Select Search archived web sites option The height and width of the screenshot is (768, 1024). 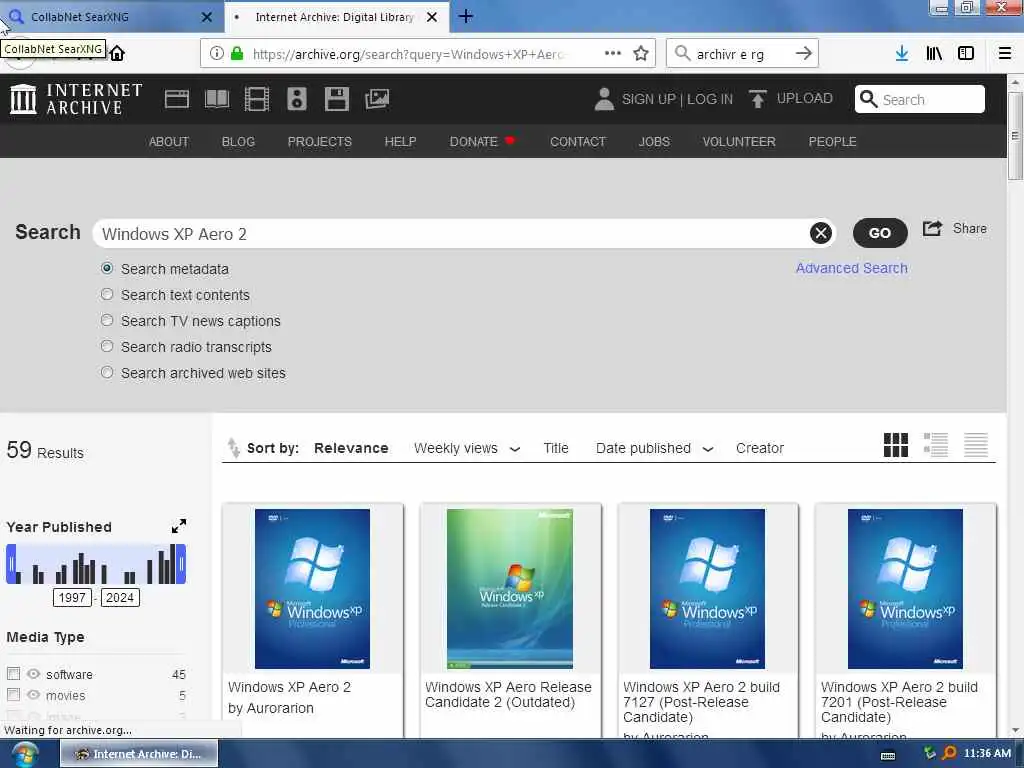[x=107, y=372]
